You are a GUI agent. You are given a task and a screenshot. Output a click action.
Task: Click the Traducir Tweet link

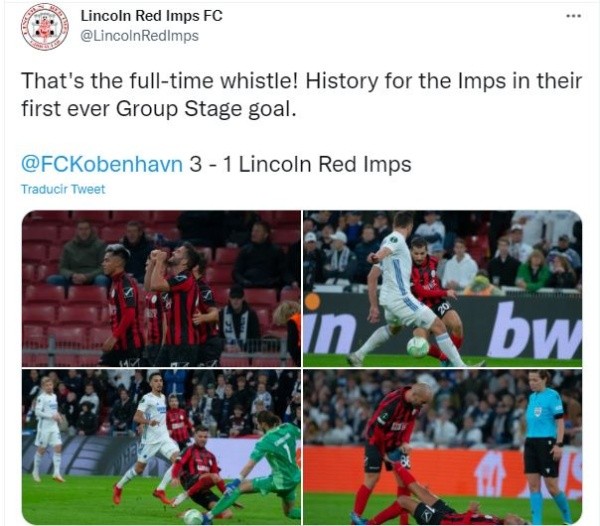tap(63, 189)
